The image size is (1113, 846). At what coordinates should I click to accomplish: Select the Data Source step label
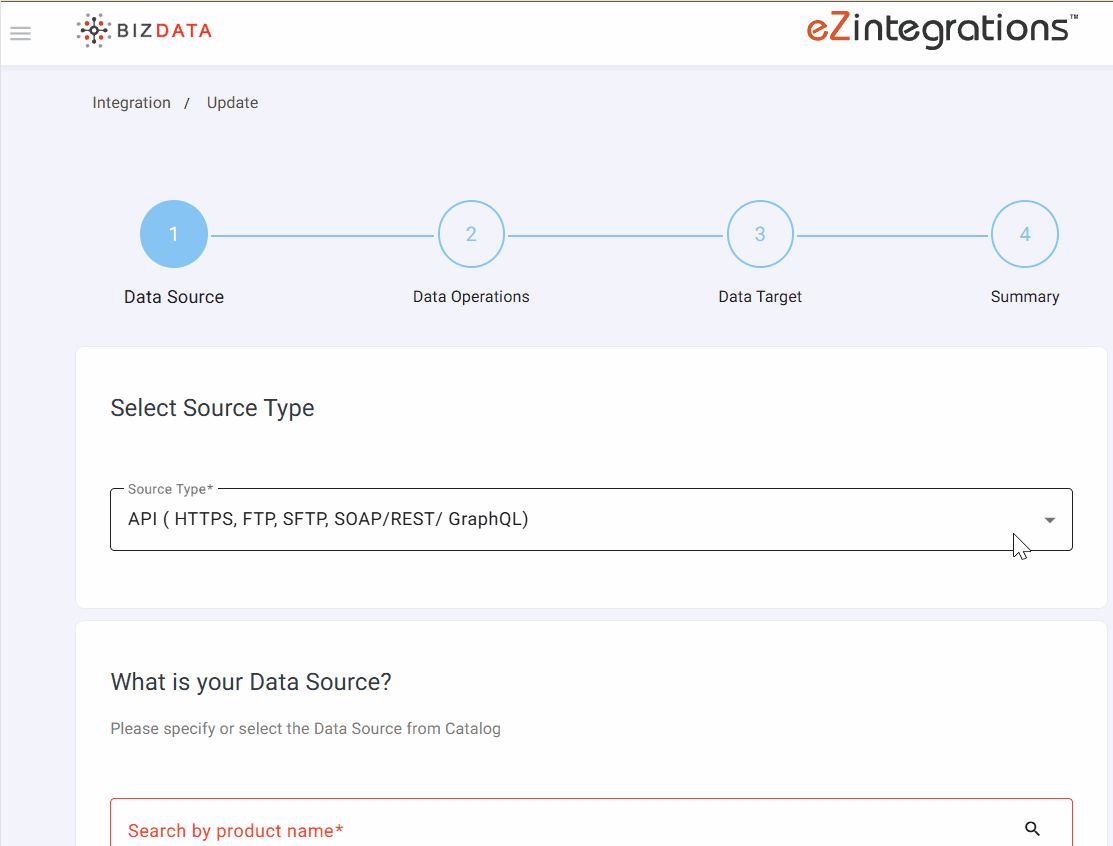(174, 297)
